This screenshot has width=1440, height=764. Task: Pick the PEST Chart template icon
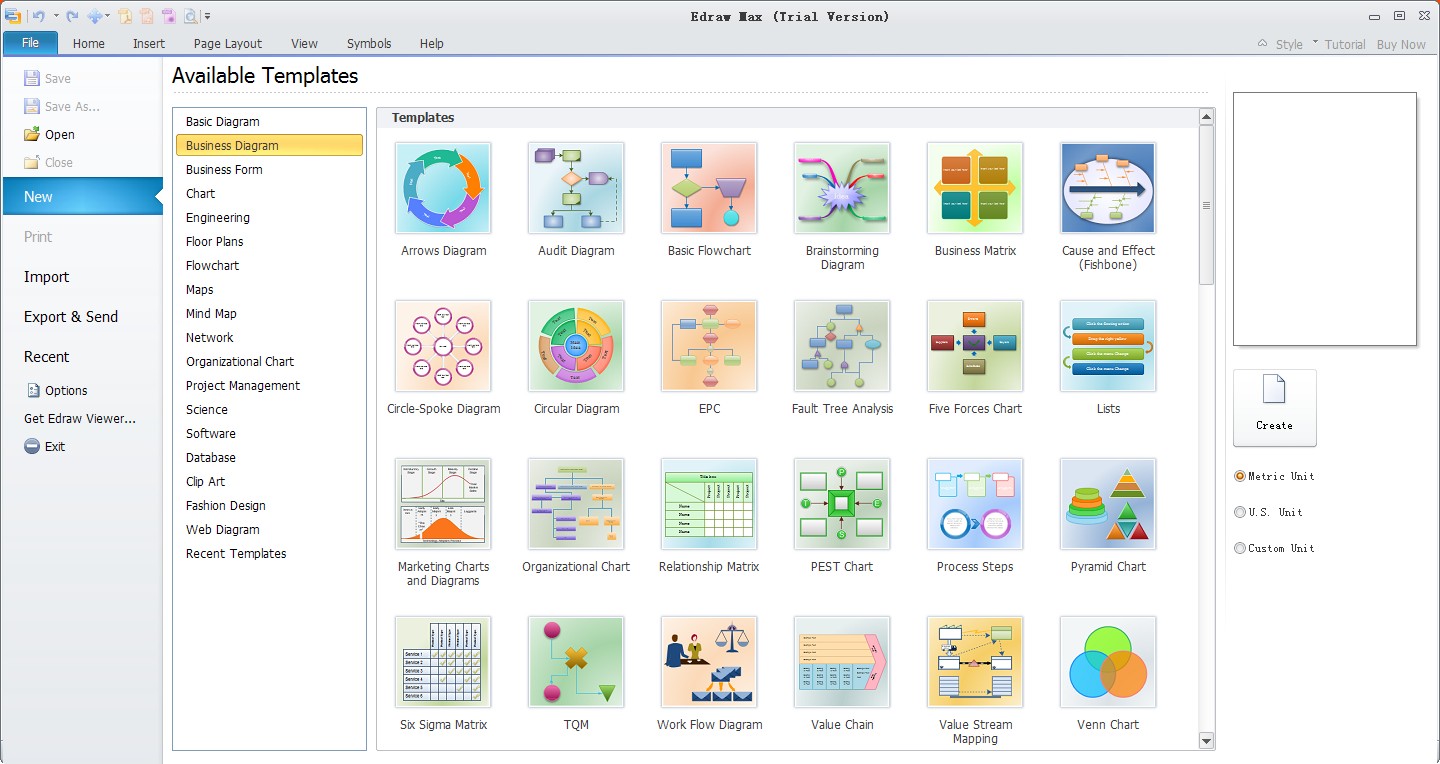coord(842,504)
